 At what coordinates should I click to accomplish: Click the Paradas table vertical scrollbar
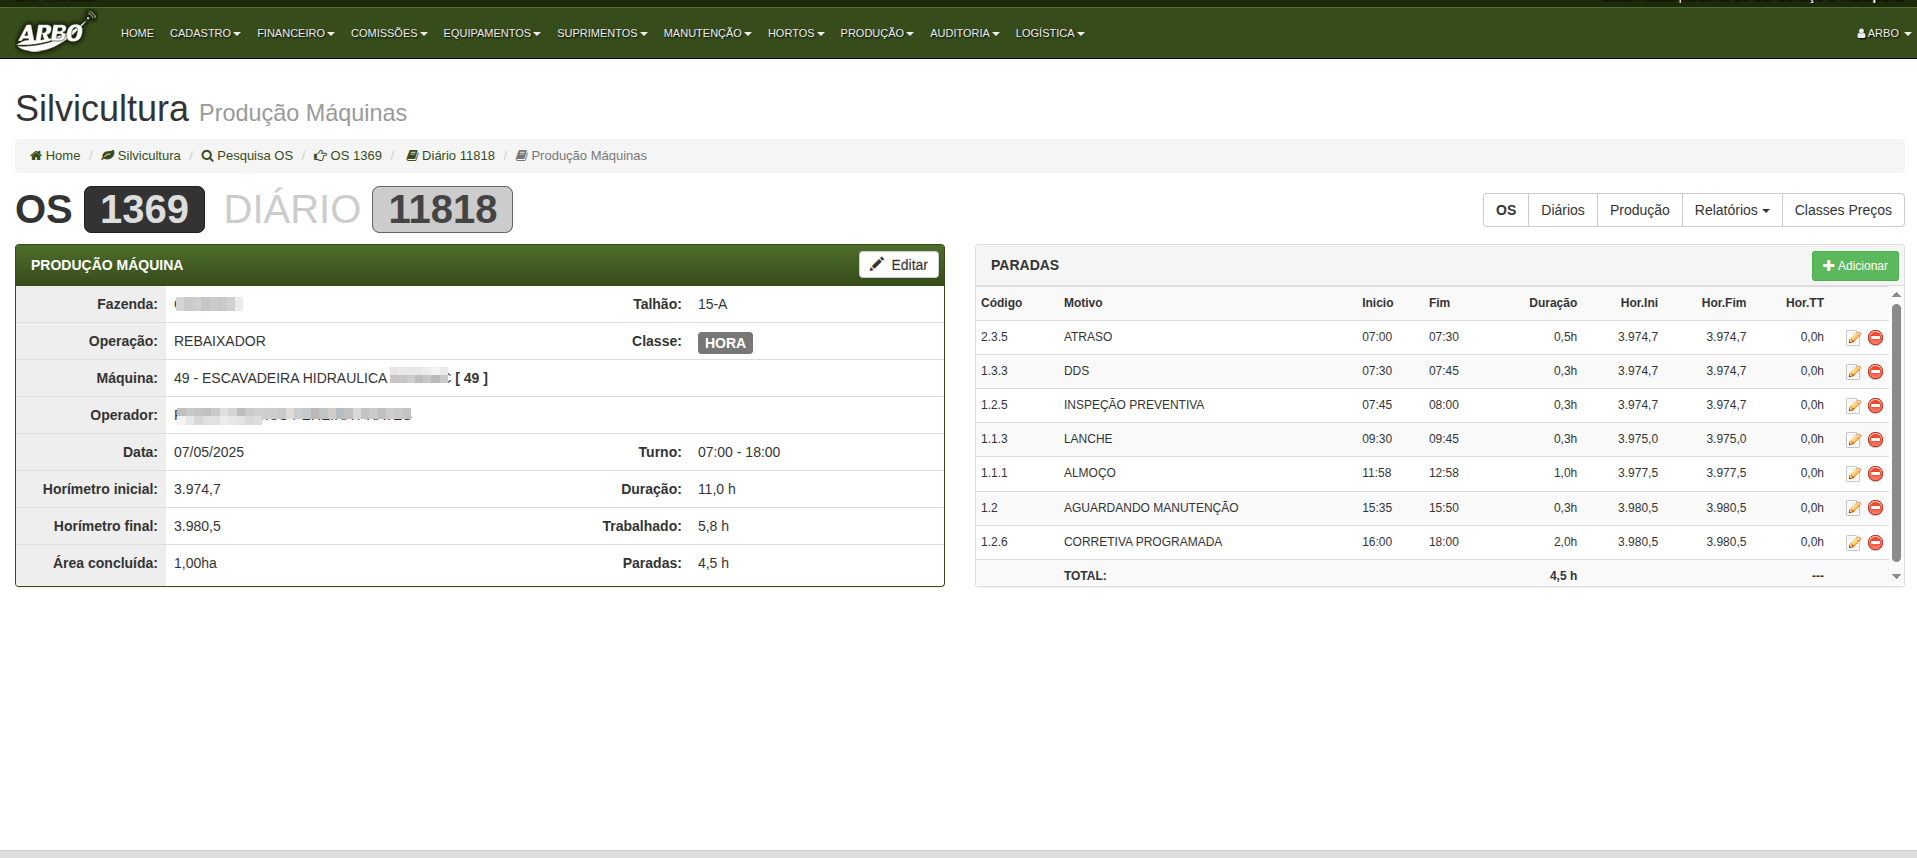1896,430
